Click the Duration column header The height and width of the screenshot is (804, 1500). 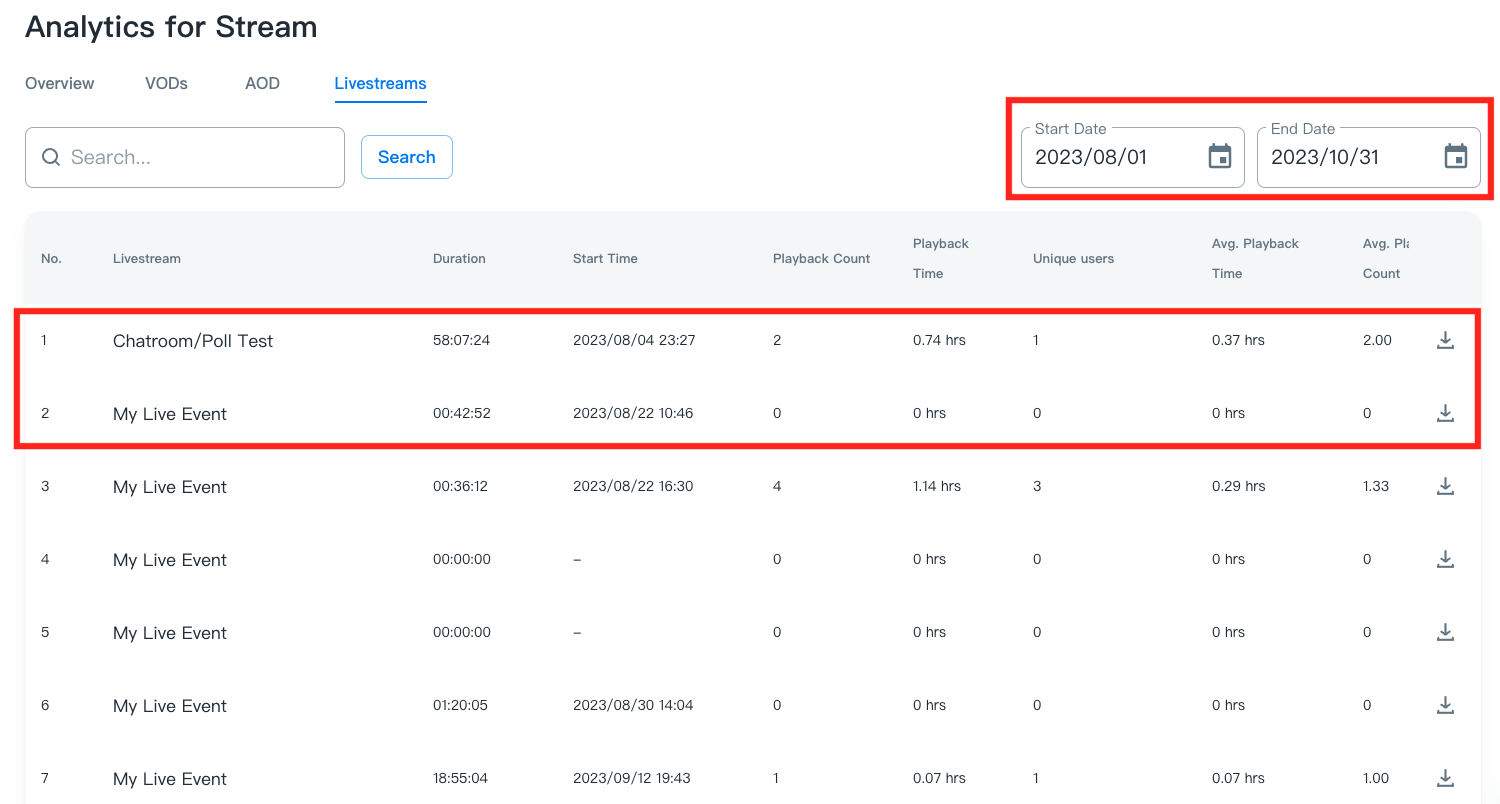click(x=459, y=259)
